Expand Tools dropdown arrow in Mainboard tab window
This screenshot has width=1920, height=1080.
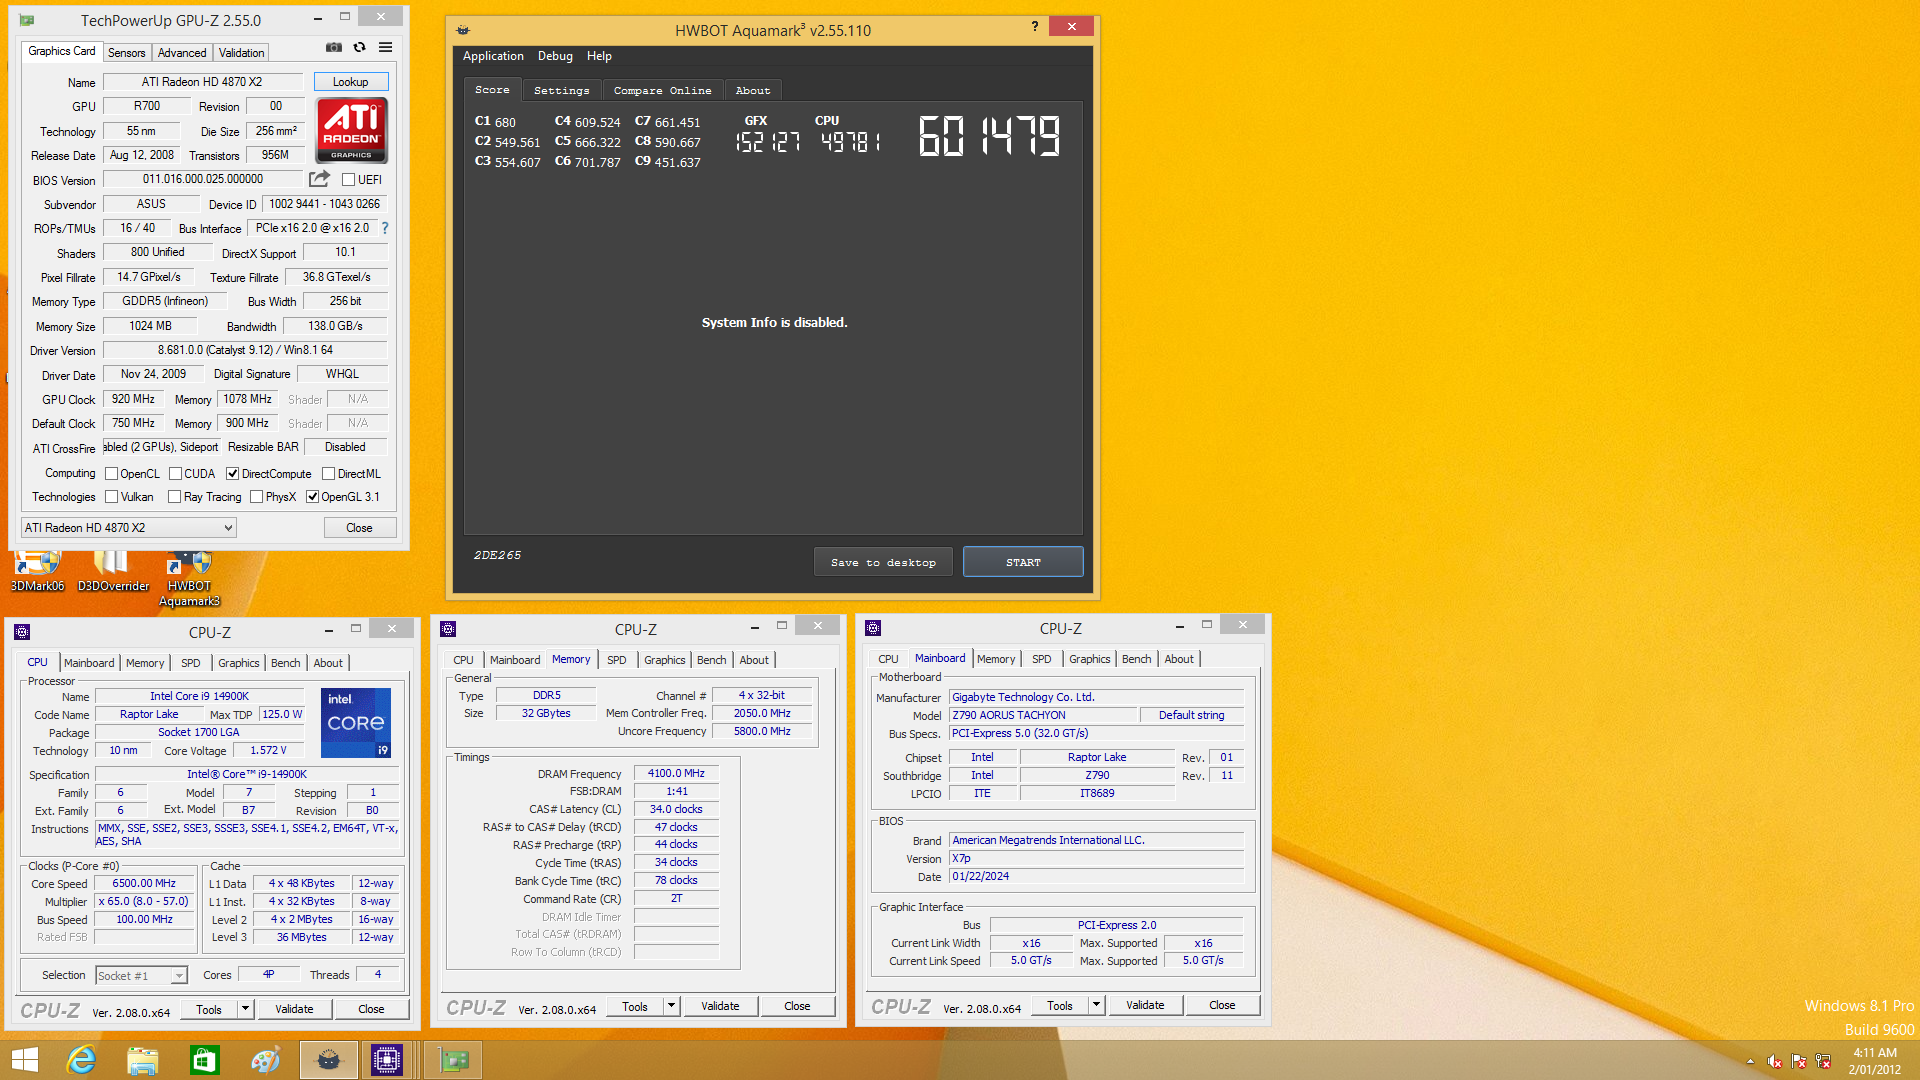click(1096, 1005)
